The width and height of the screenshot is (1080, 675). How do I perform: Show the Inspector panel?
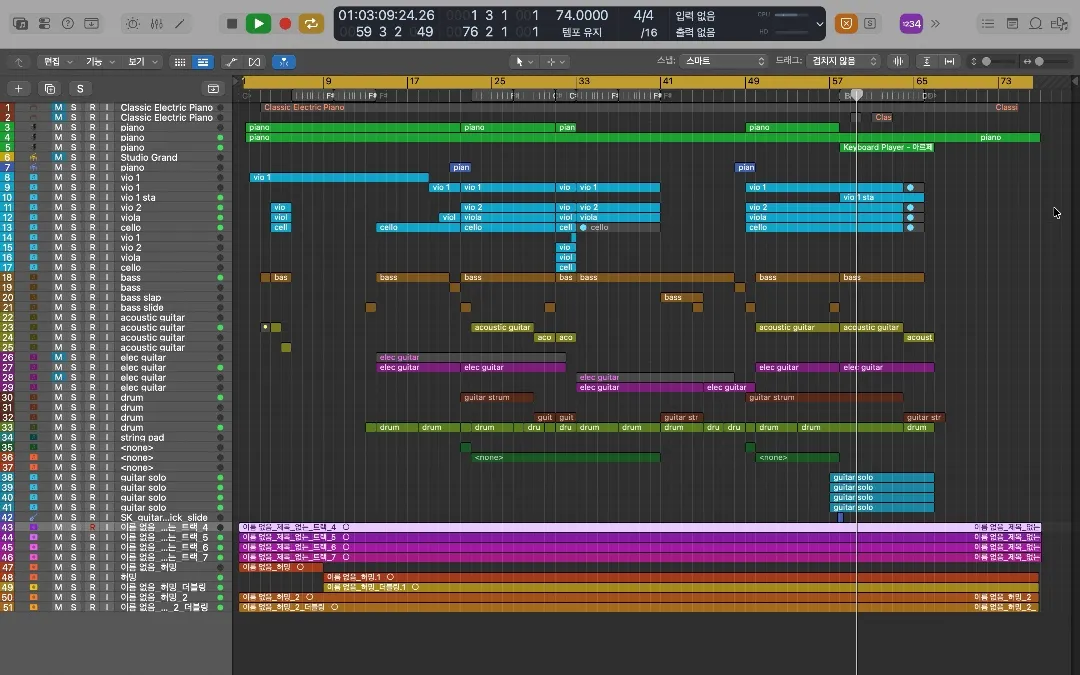[x=44, y=23]
